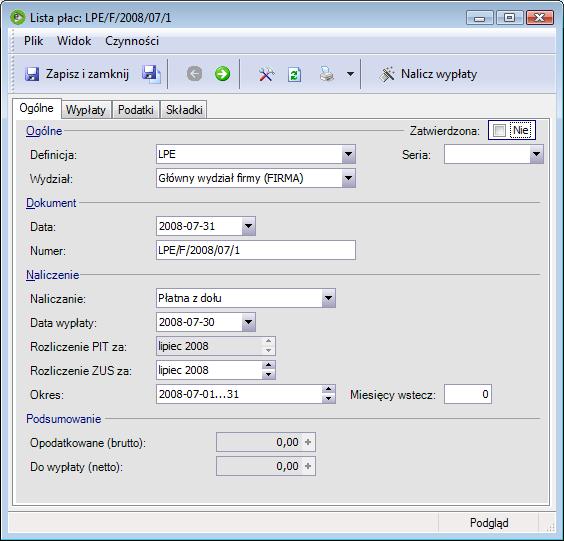Switch to the Składki tab
The height and width of the screenshot is (541, 564).
pyautogui.click(x=184, y=110)
